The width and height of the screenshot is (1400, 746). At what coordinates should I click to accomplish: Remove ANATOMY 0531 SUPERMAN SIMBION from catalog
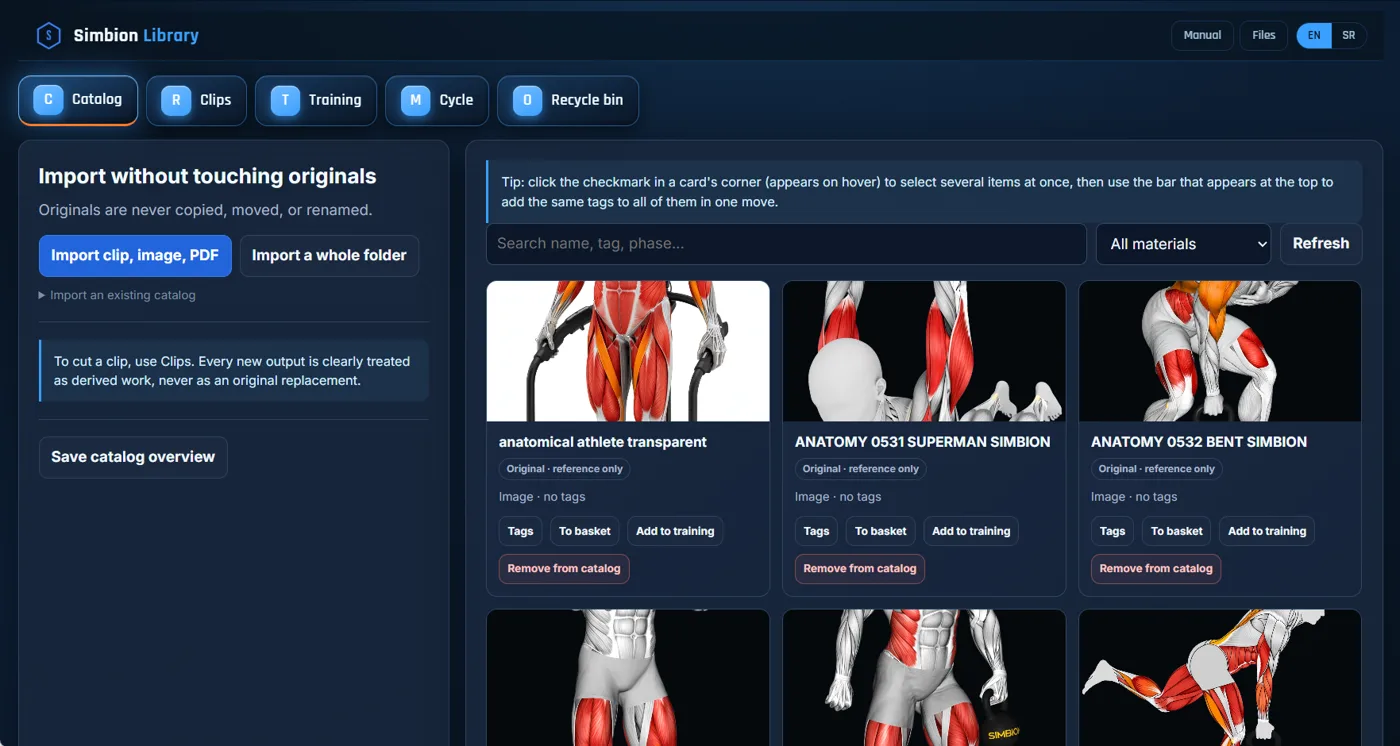pyautogui.click(x=860, y=568)
